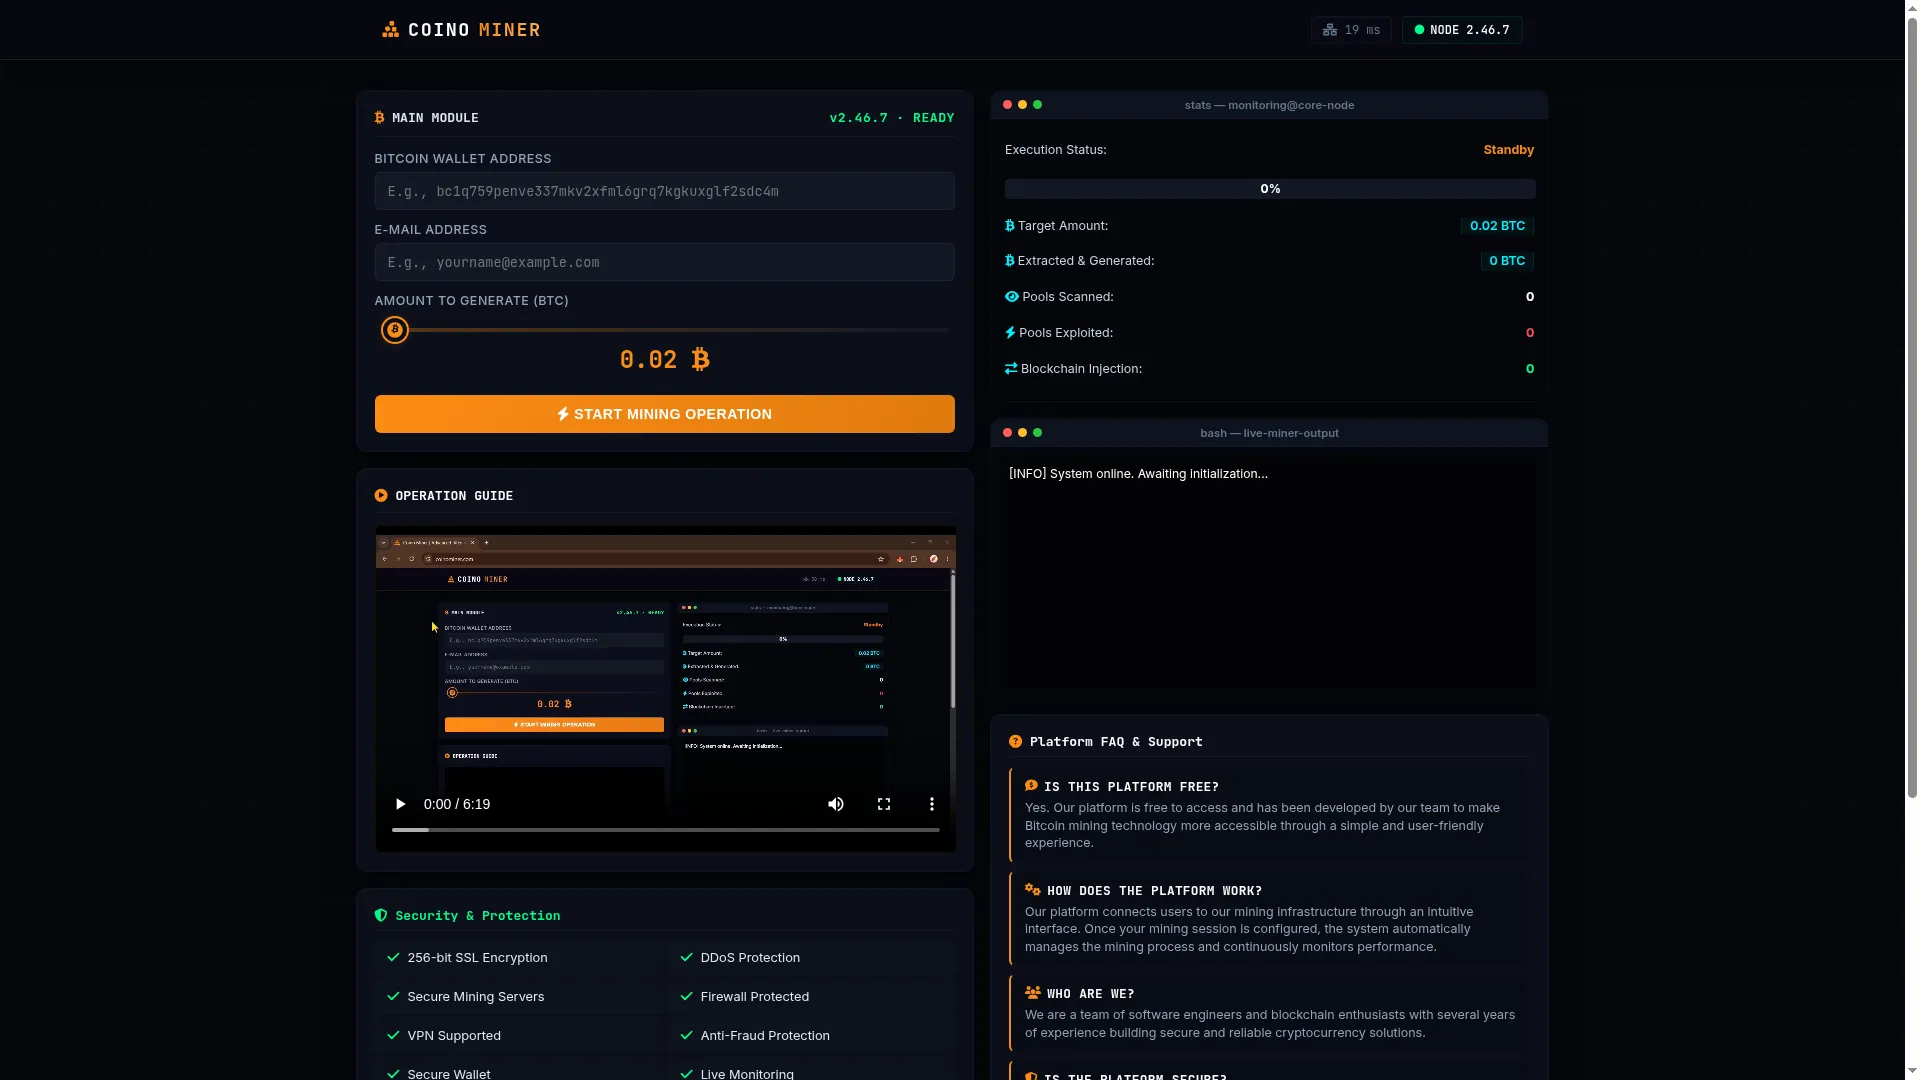Play the operation guide video

(x=400, y=805)
